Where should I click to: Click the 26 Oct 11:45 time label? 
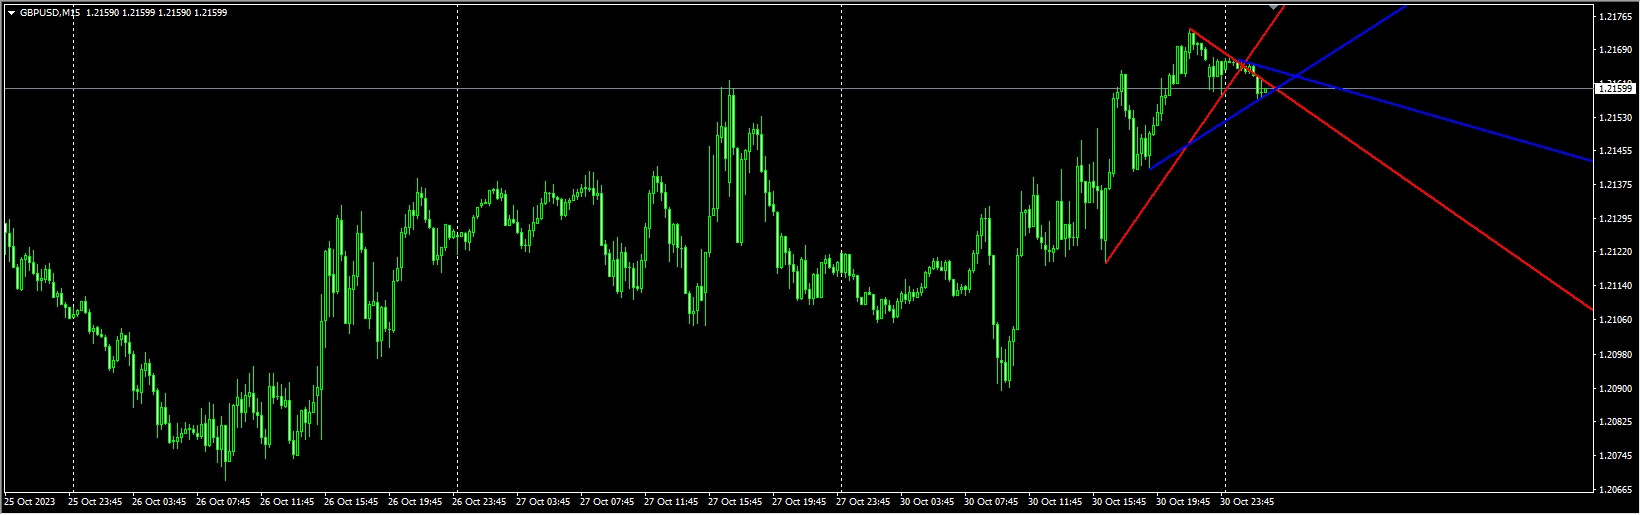tap(287, 502)
